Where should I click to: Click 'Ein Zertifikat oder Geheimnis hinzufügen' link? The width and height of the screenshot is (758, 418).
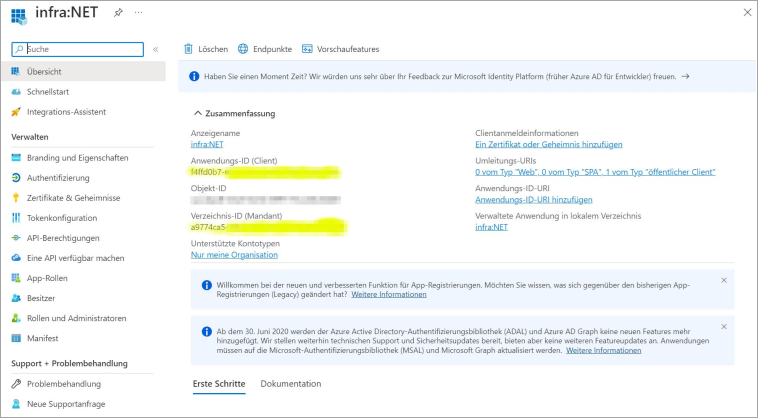point(548,145)
